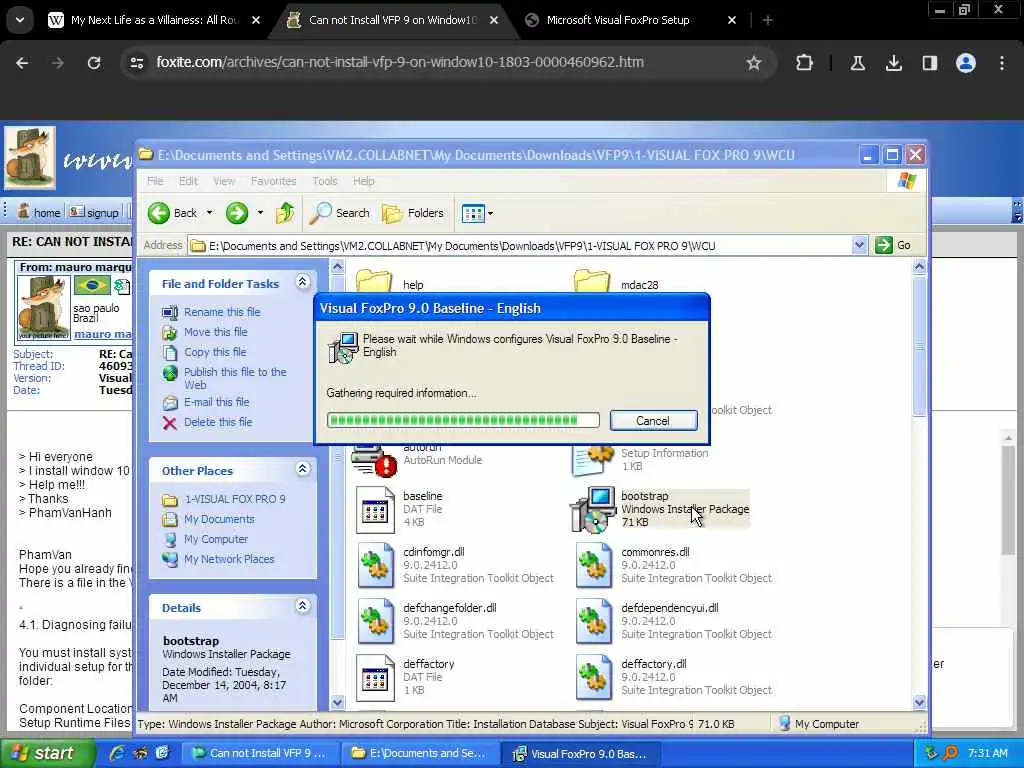The image size is (1024, 768).
Task: Select defdependencyui.dll file icon
Action: click(x=593, y=622)
